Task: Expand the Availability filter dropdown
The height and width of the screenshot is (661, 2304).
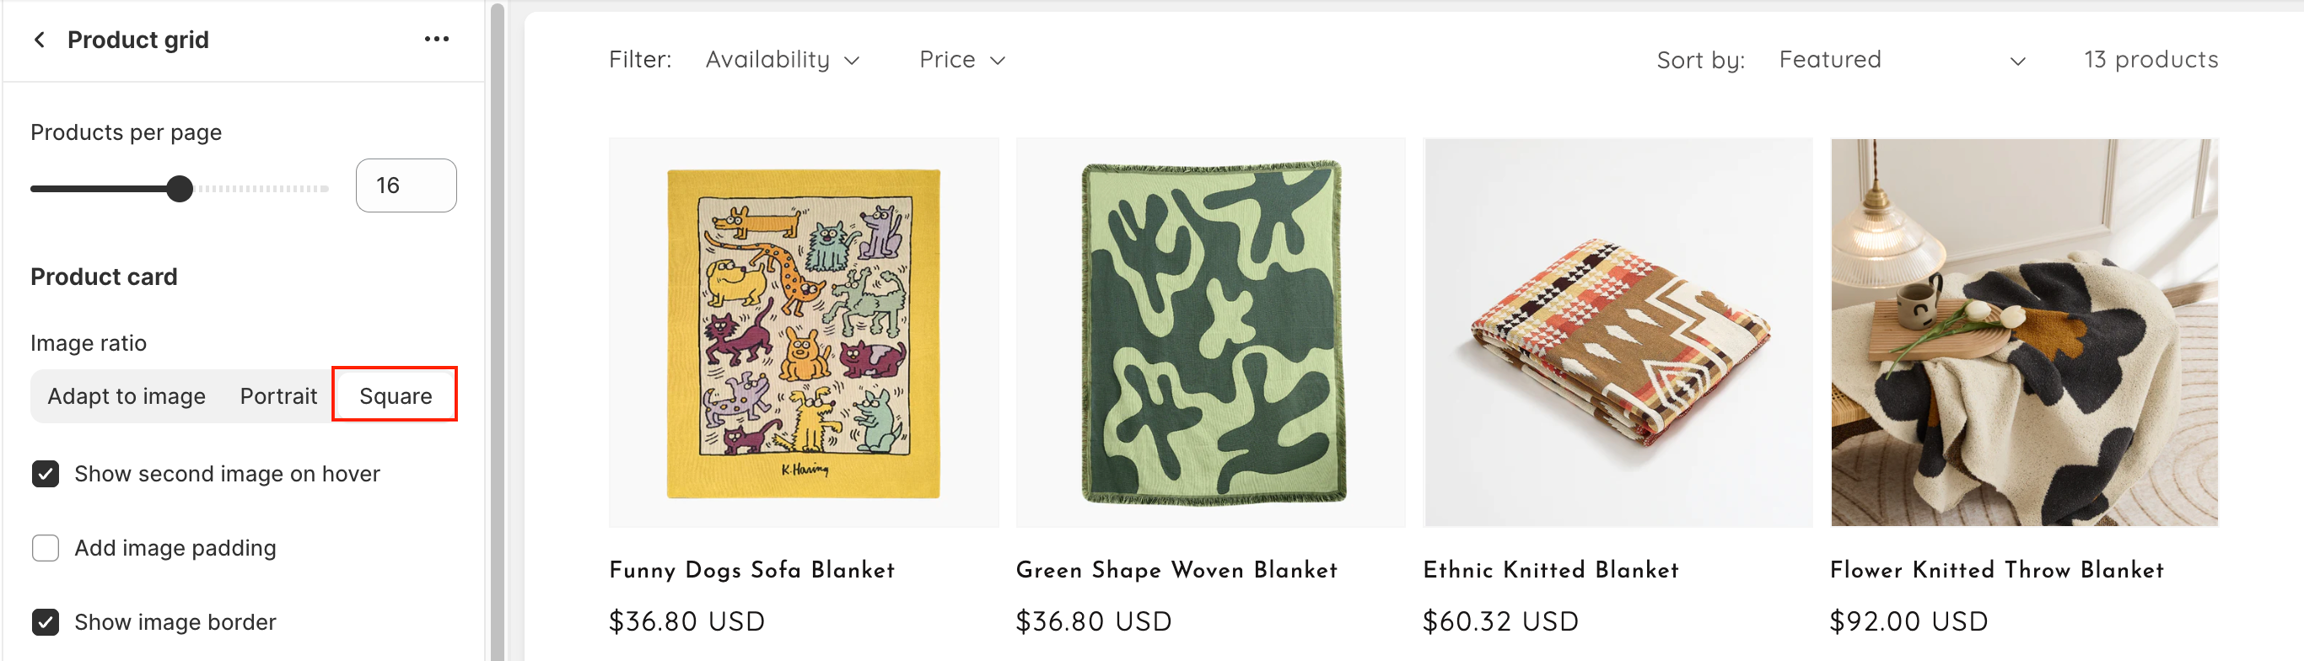Action: point(782,60)
